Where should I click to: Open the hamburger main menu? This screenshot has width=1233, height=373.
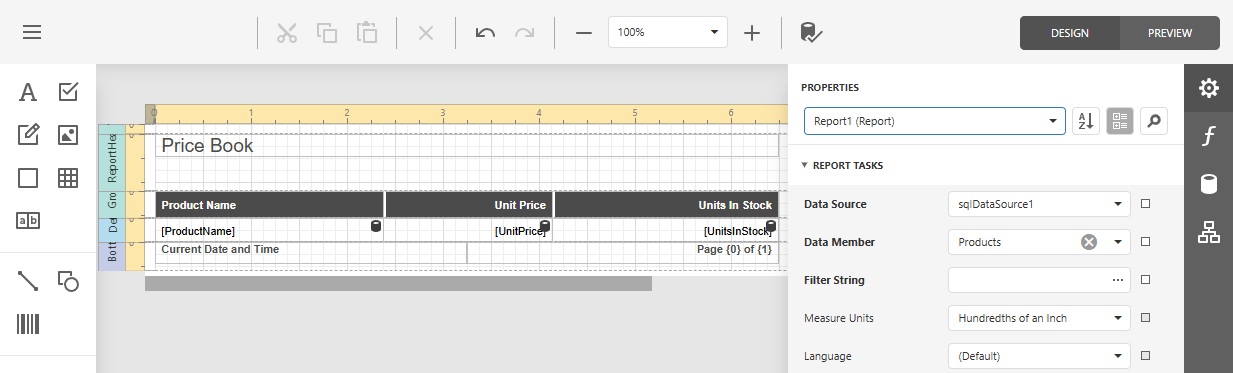pos(32,32)
